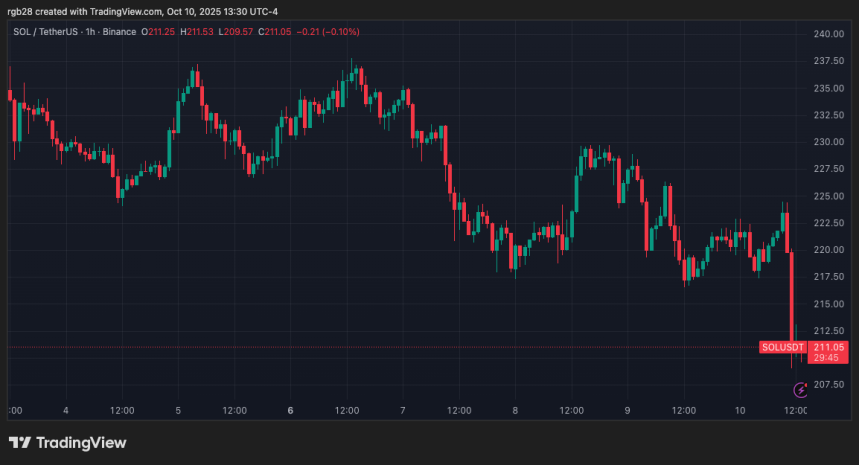This screenshot has height=465, width=859.
Task: Click the 225.00 price axis label
Action: coord(827,196)
